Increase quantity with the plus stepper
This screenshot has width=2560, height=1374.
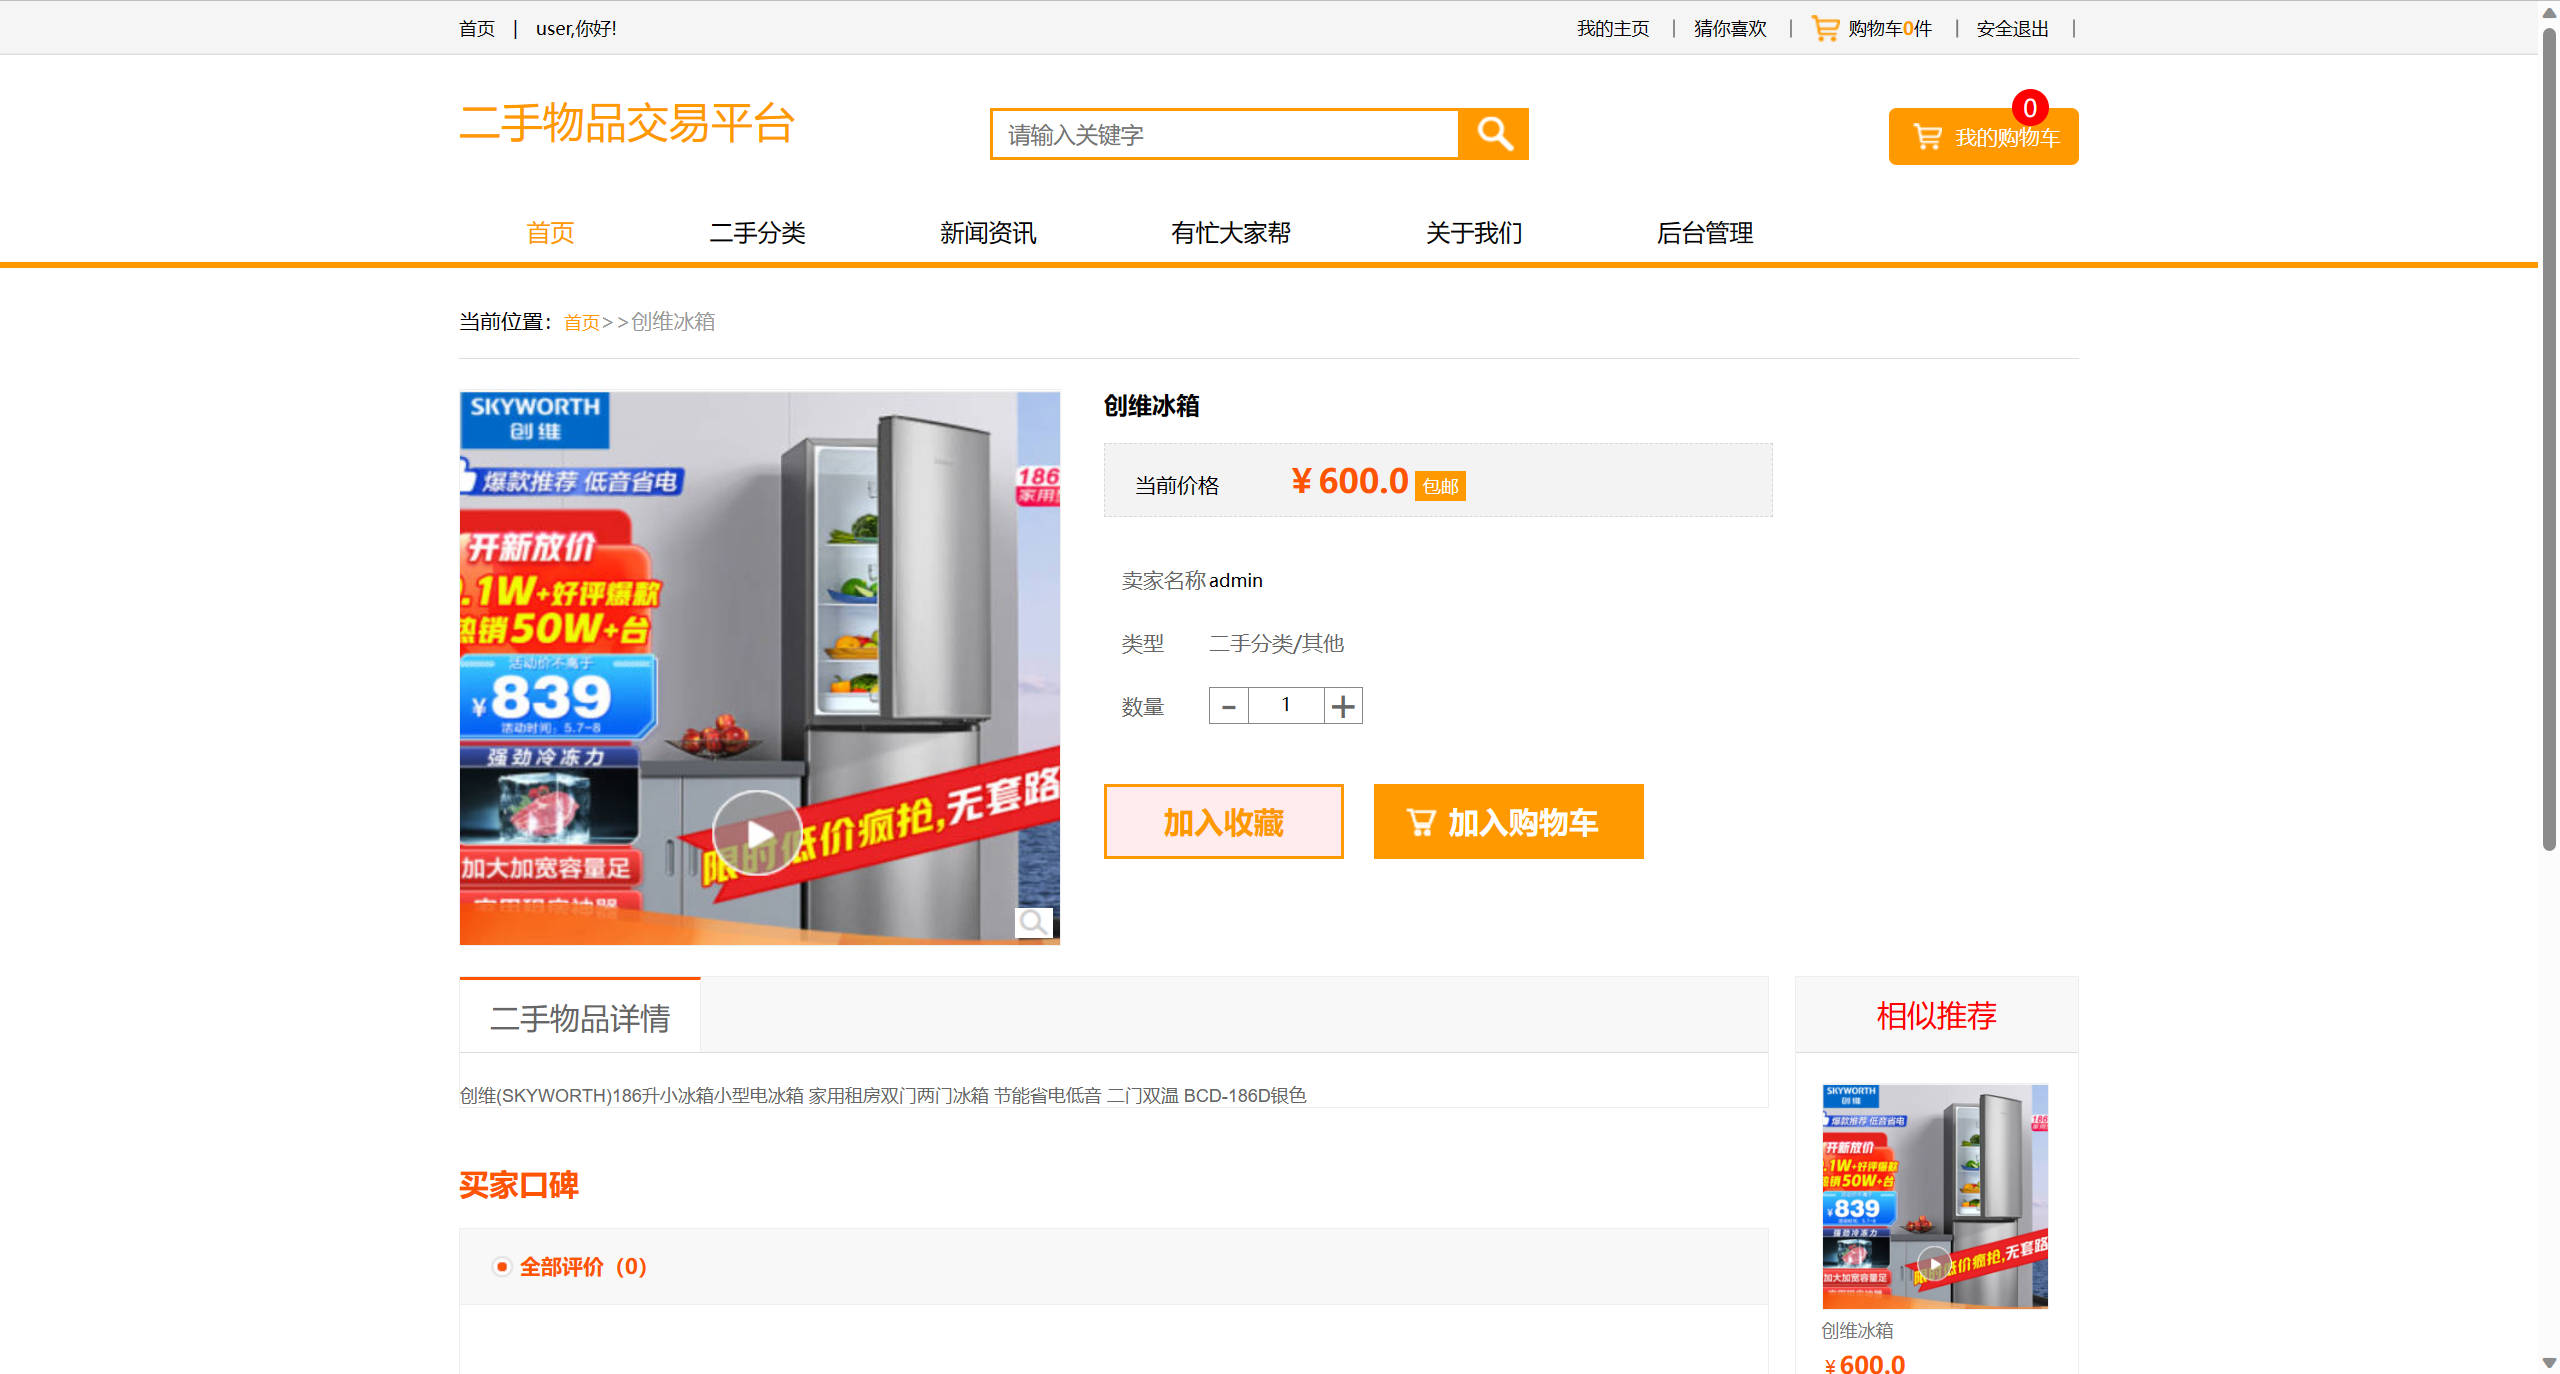coord(1343,705)
